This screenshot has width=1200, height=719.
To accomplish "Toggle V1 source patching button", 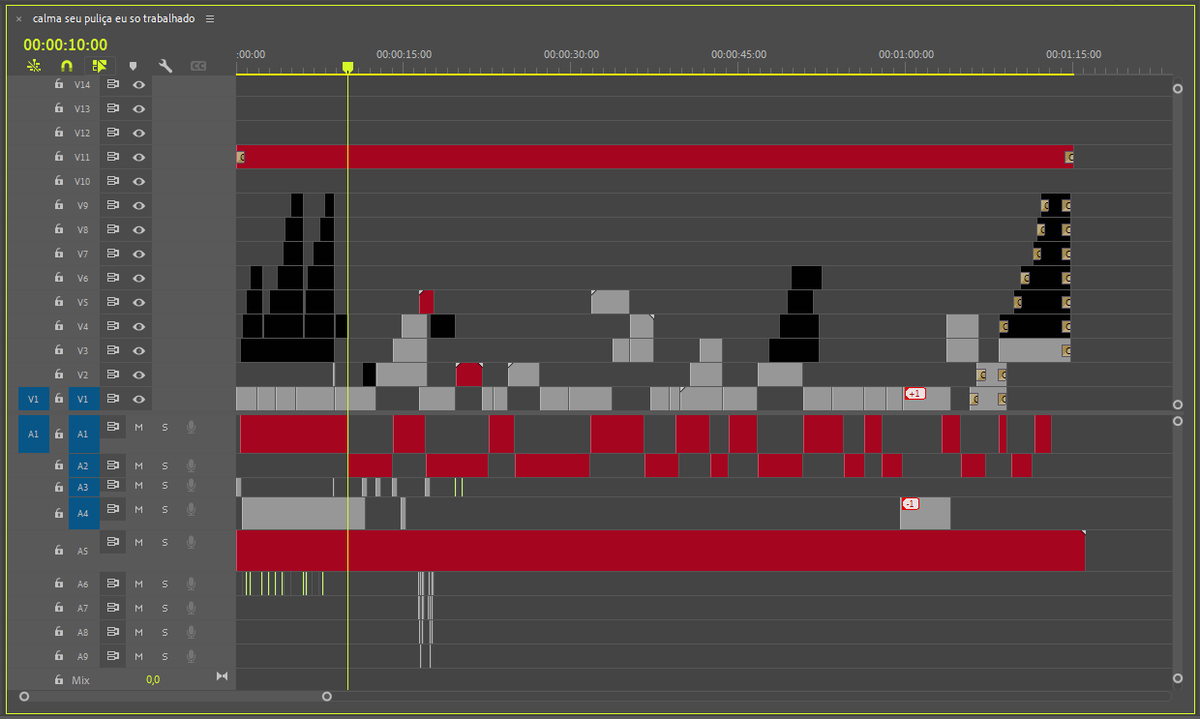I will tap(33, 399).
